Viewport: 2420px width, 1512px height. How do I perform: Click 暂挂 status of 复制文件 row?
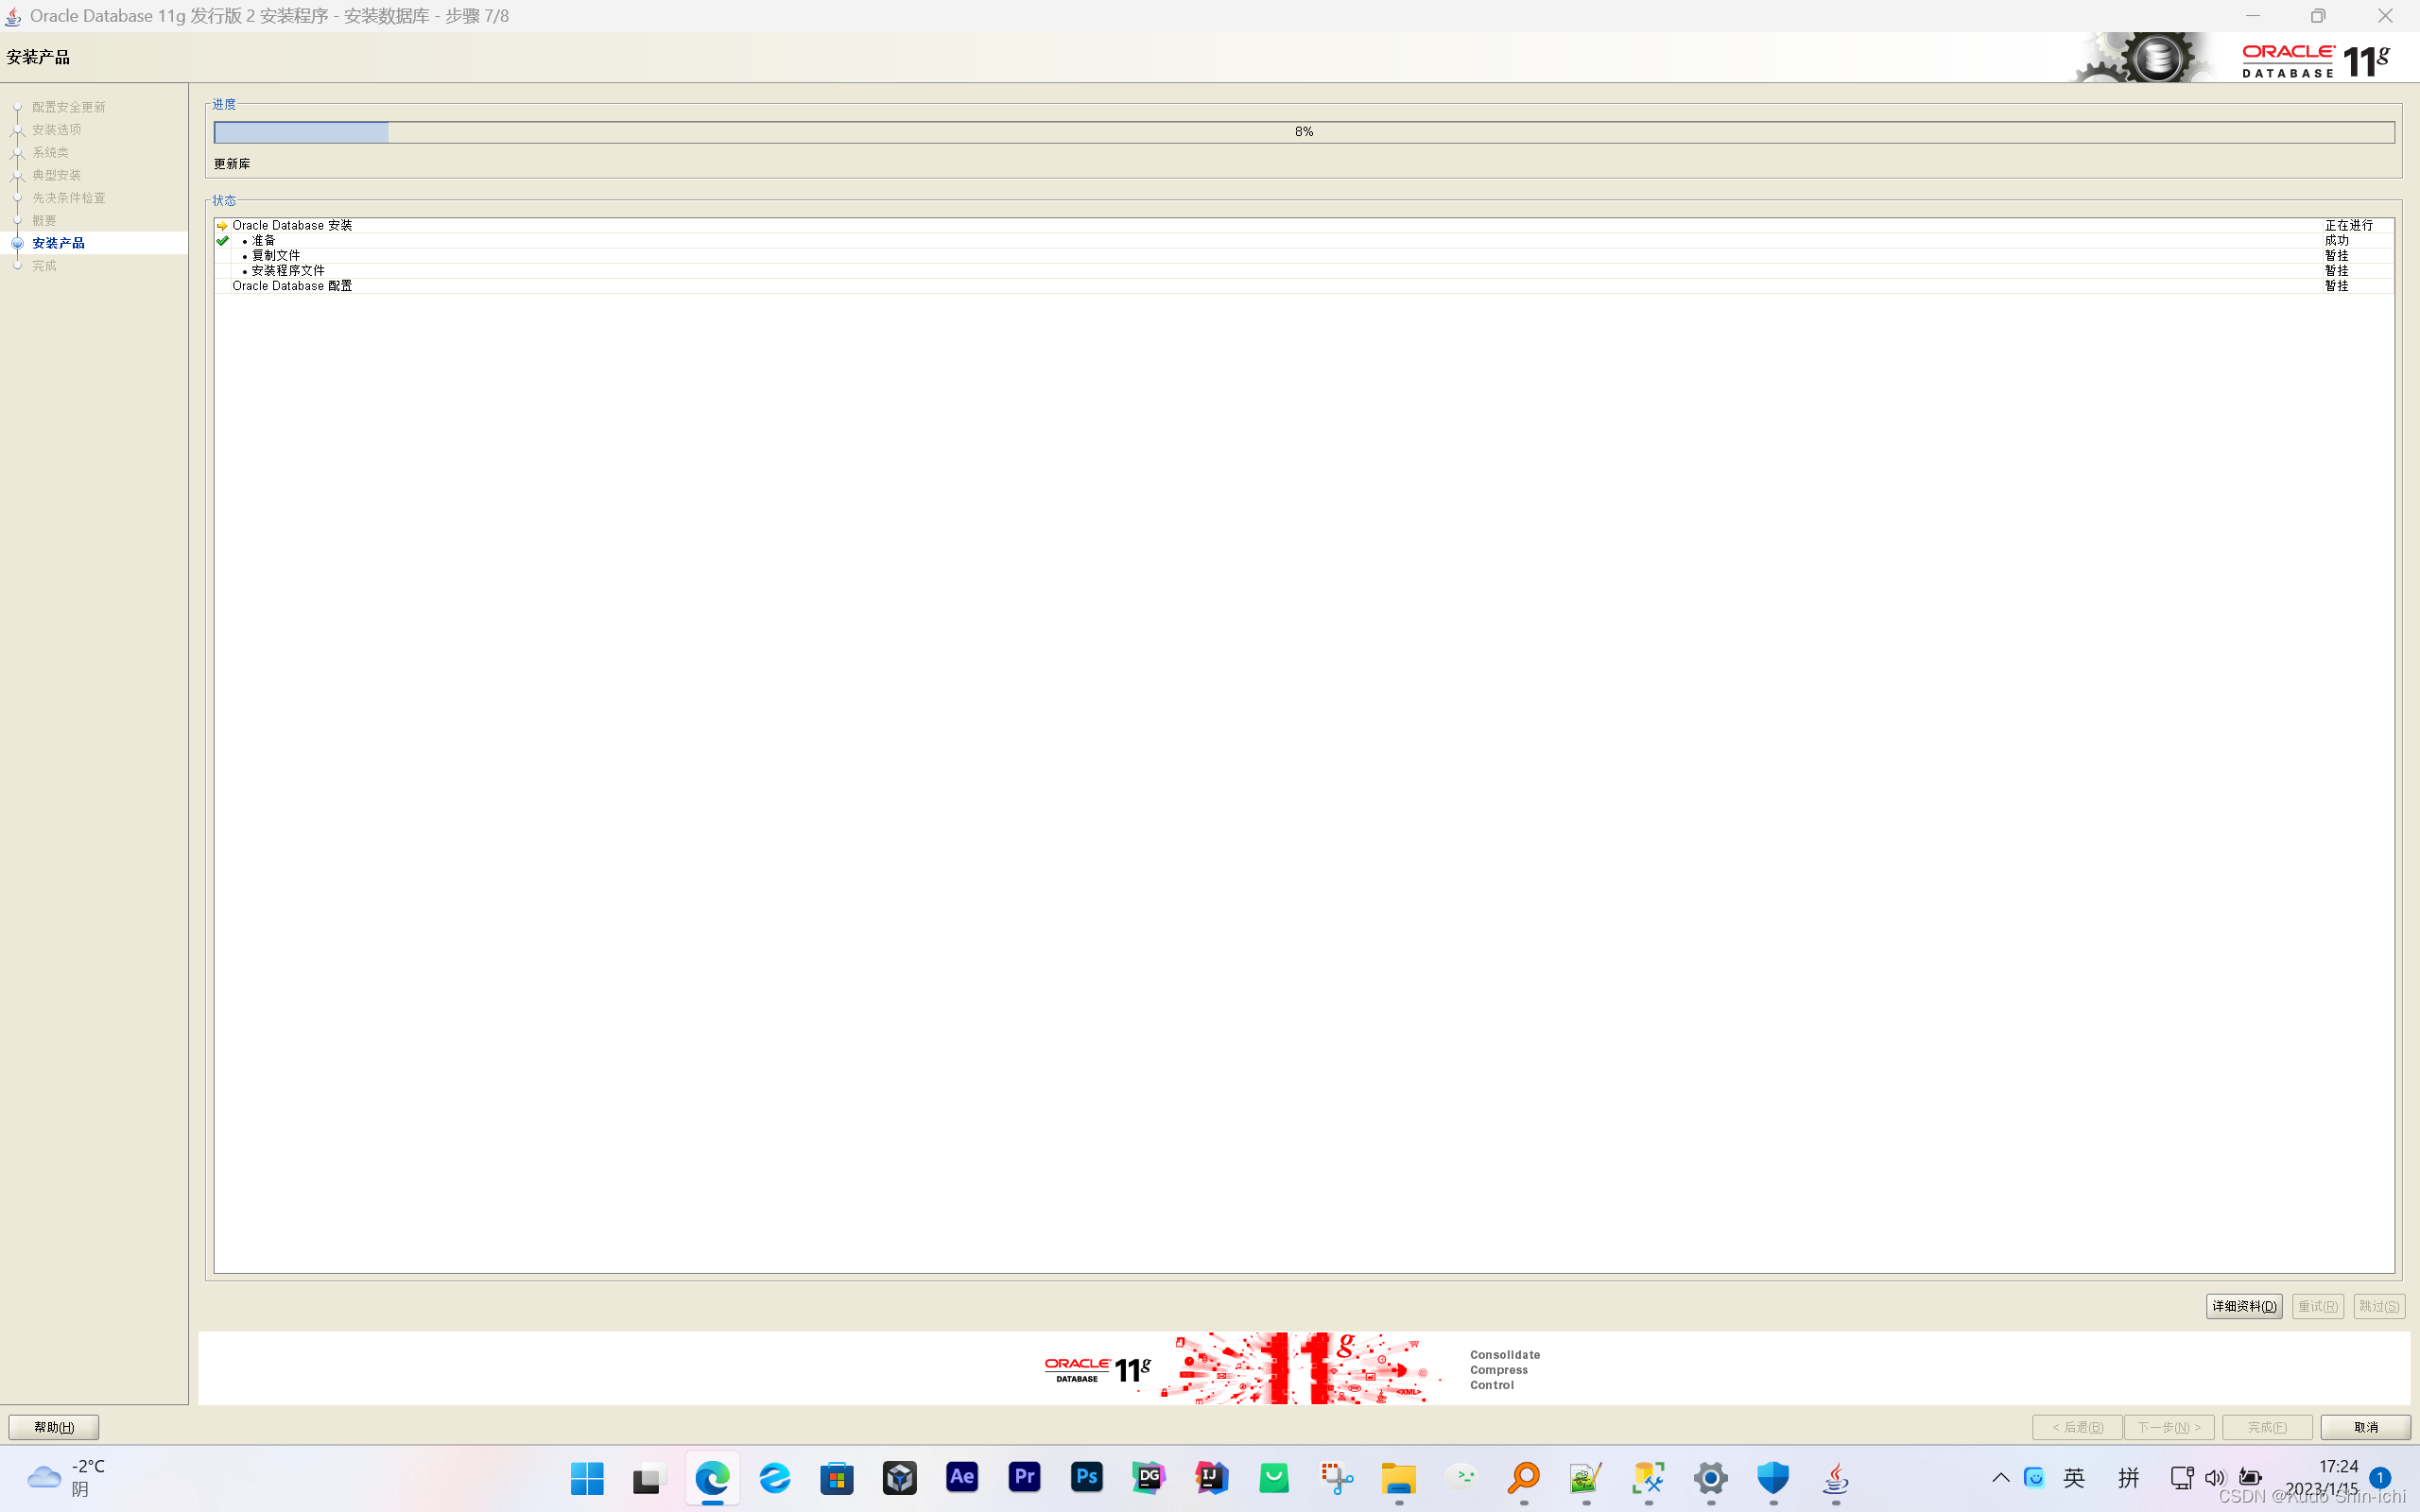click(2336, 256)
